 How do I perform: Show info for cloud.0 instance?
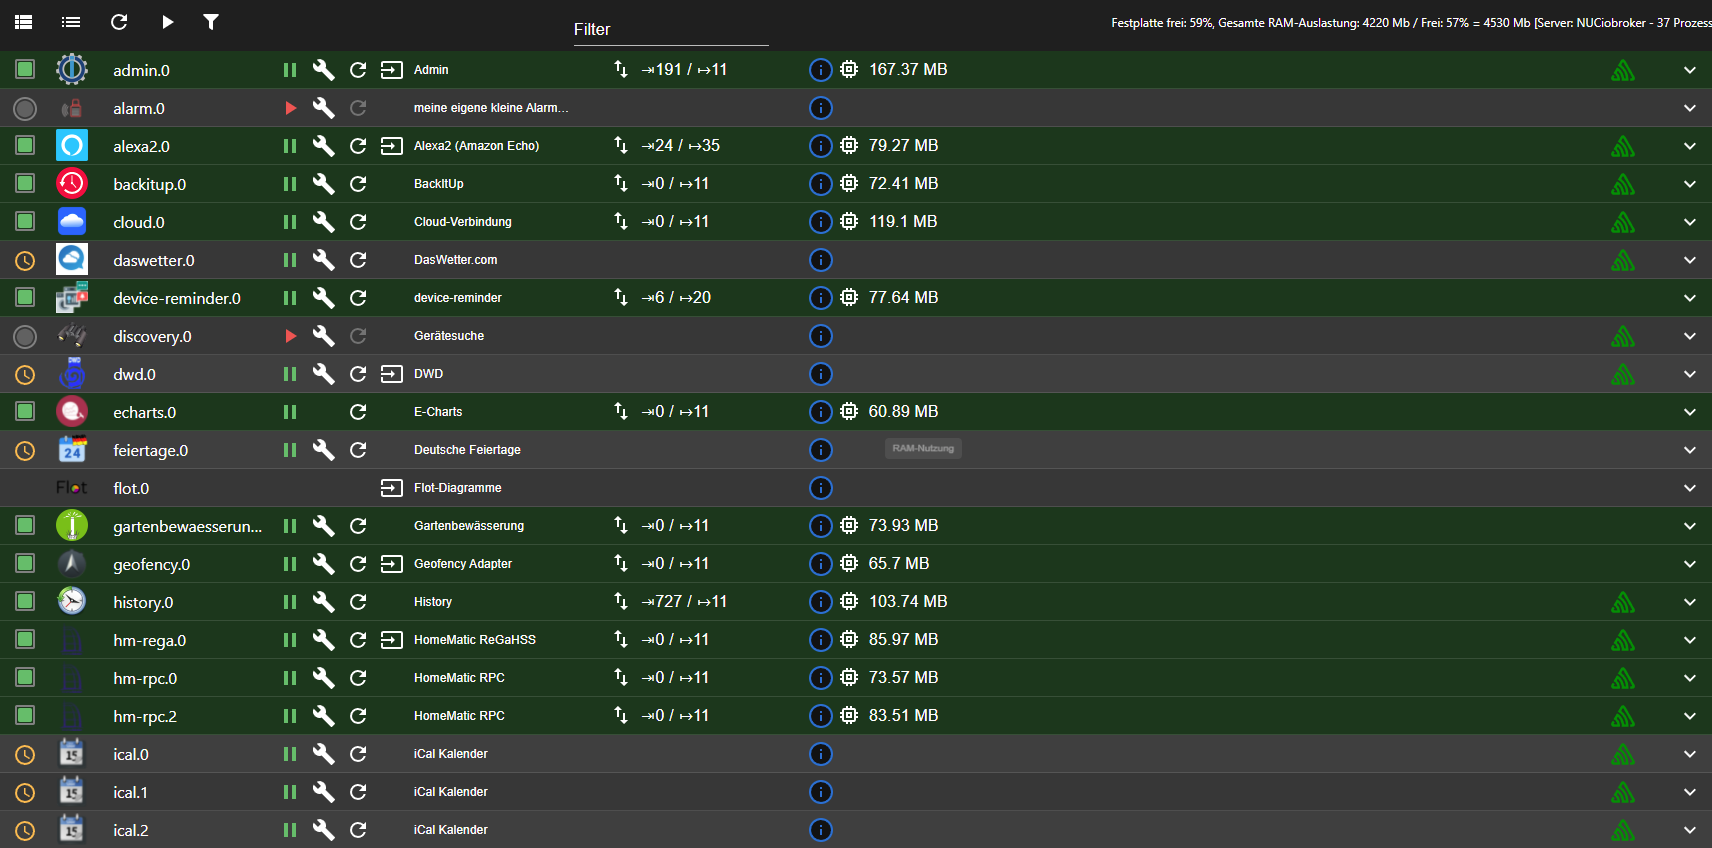point(820,222)
